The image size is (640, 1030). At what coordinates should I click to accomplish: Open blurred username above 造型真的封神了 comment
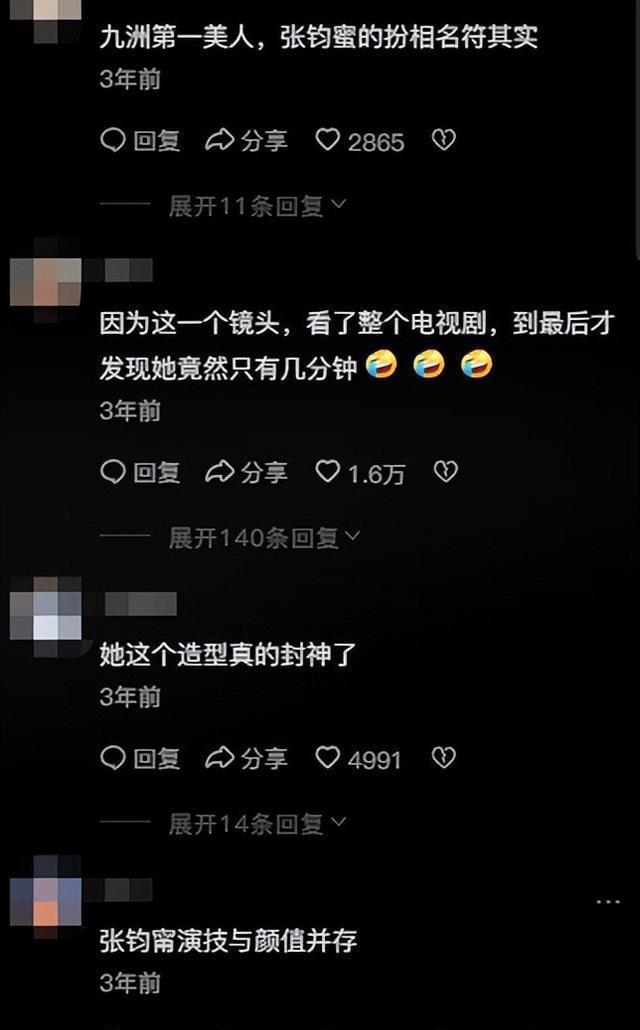point(141,604)
